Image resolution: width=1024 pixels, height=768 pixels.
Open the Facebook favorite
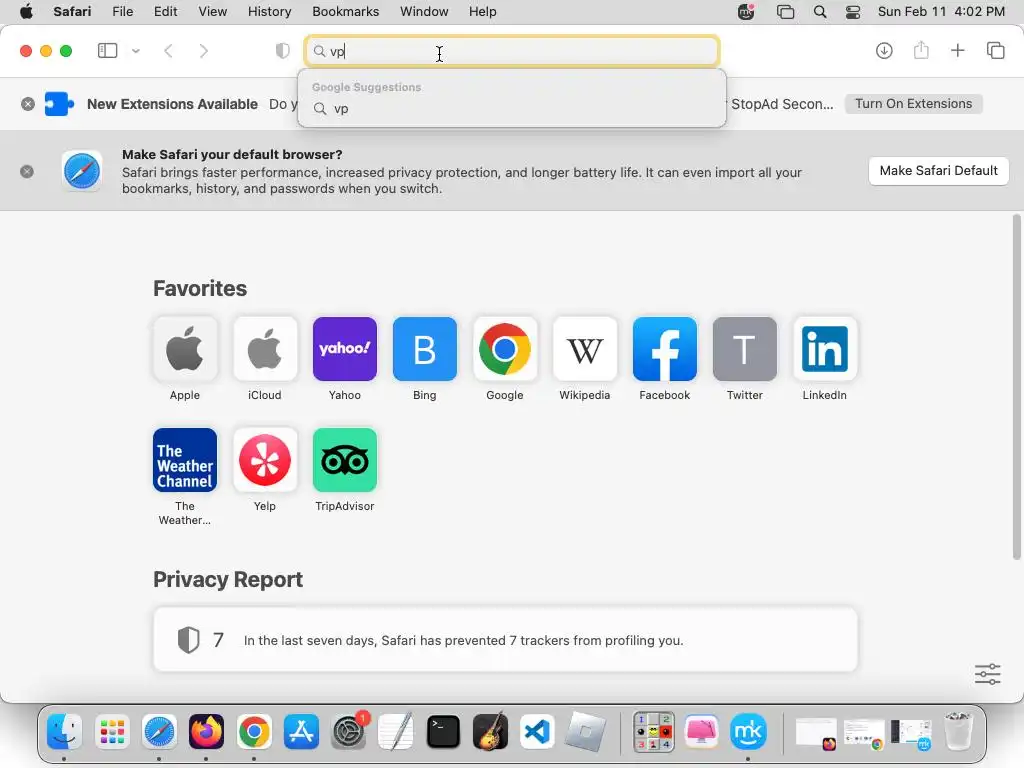click(665, 349)
